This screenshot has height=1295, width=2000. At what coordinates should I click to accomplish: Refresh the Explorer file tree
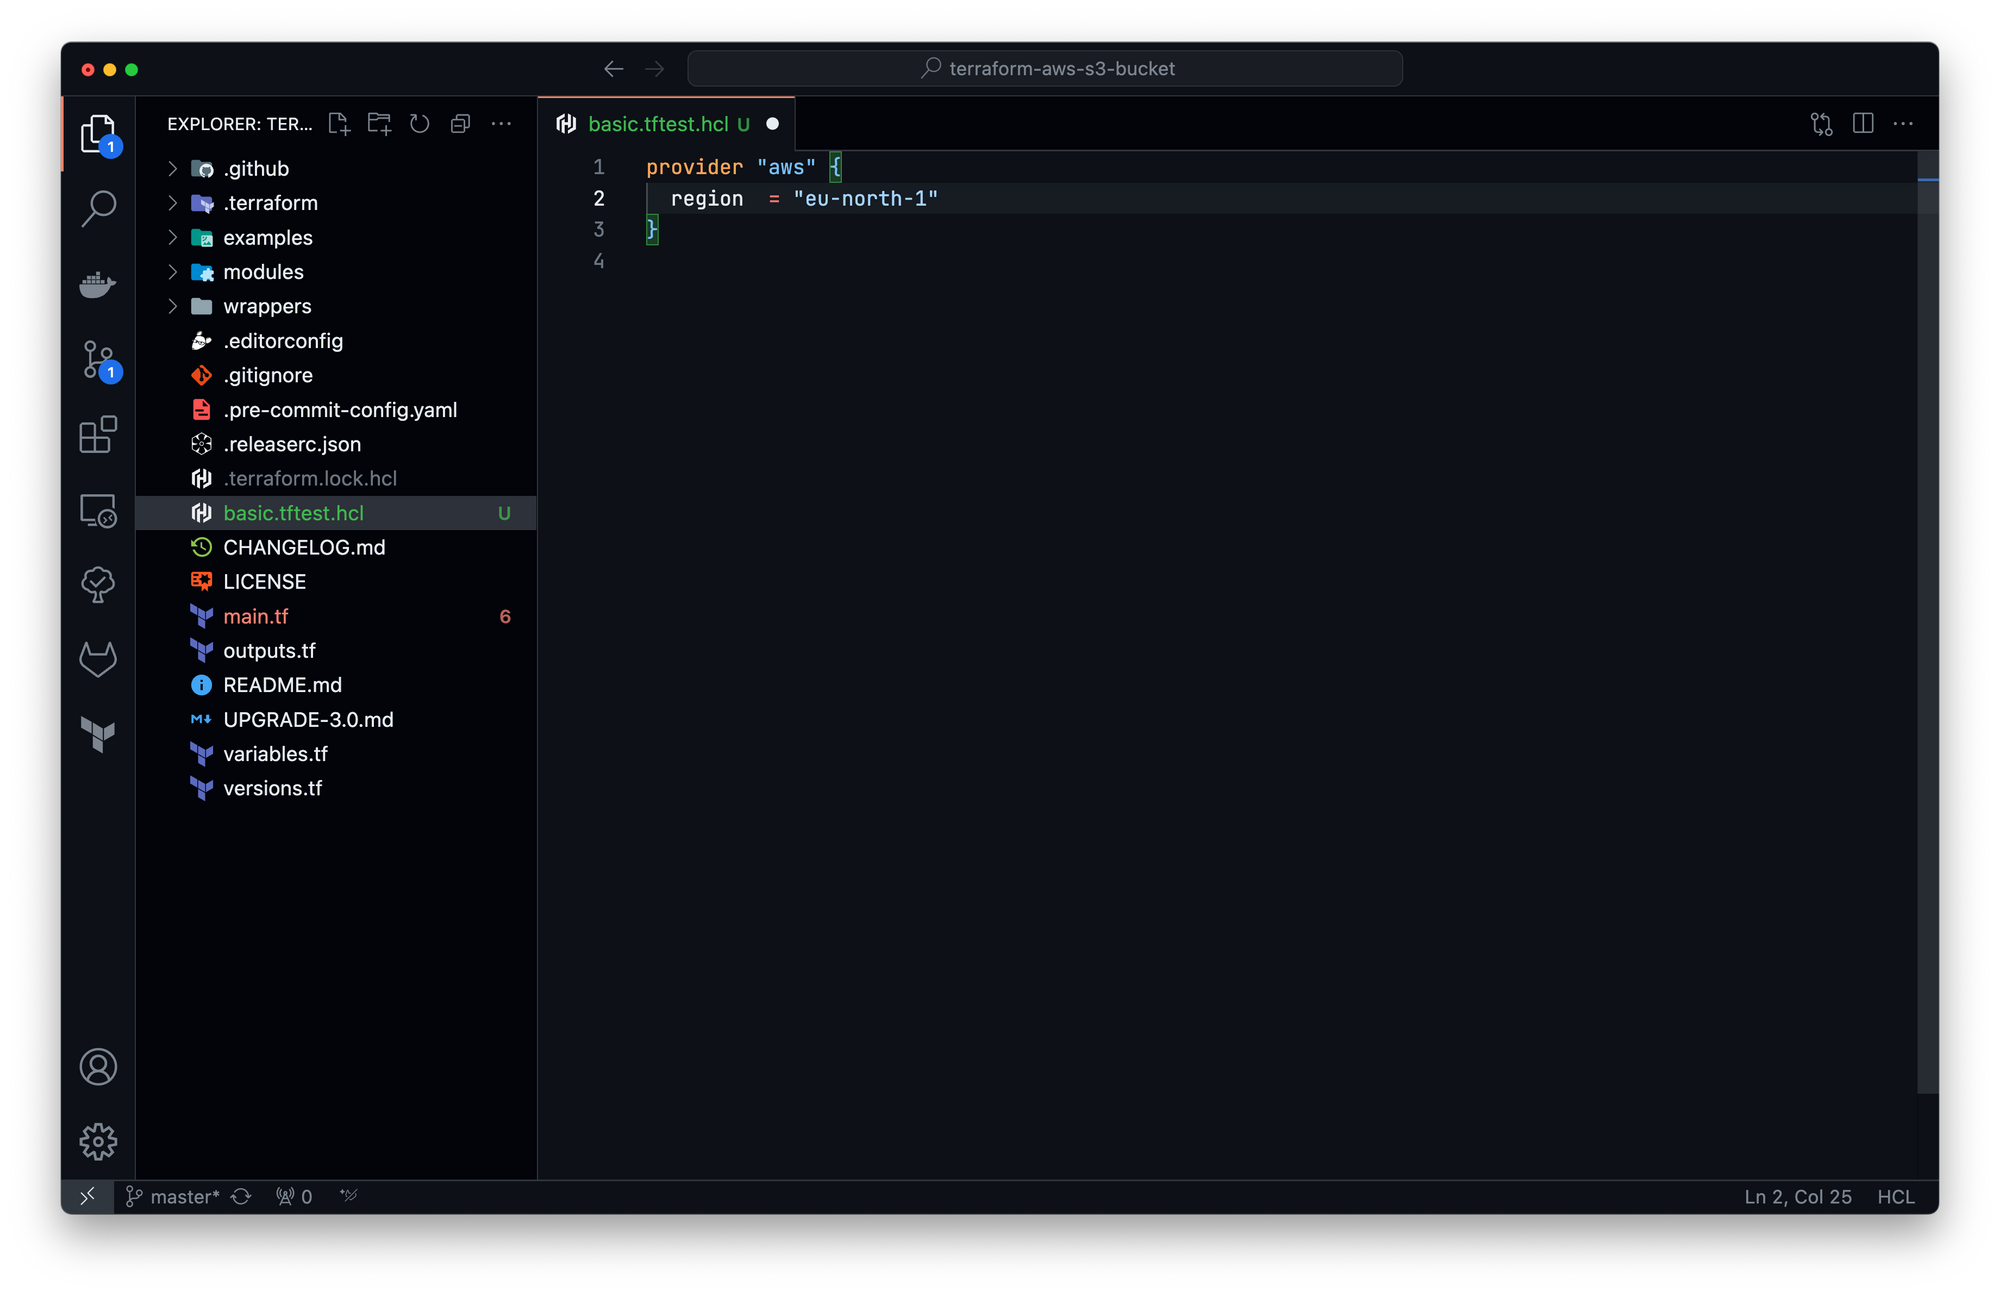(420, 124)
